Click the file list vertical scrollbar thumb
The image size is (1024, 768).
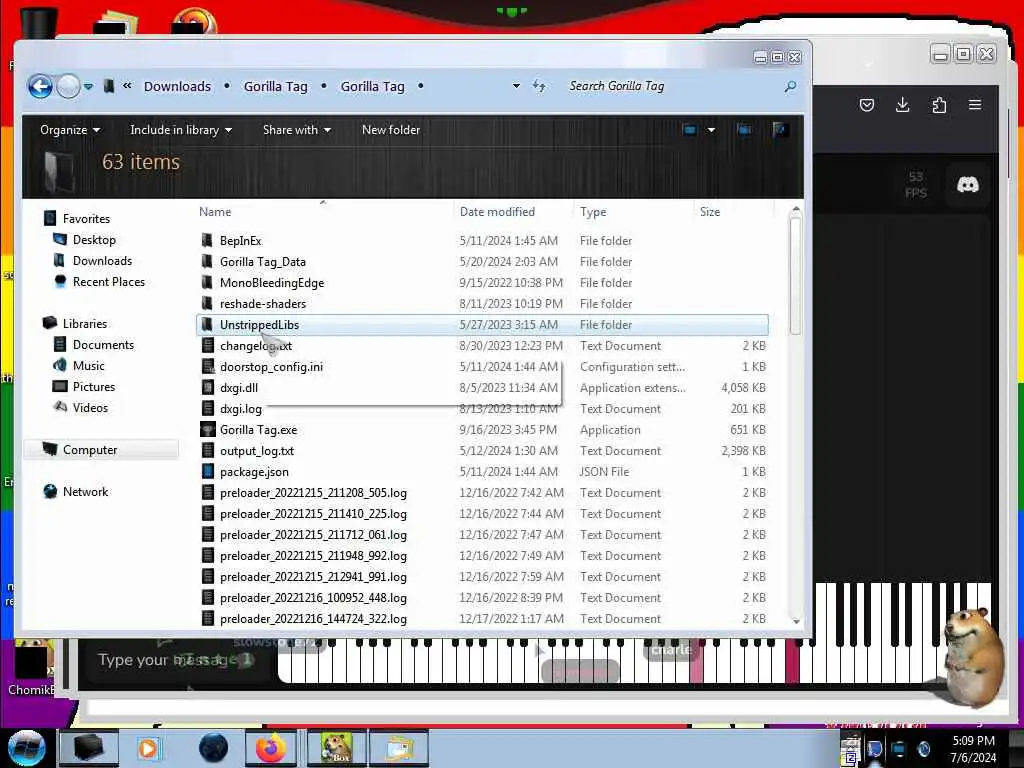(795, 276)
